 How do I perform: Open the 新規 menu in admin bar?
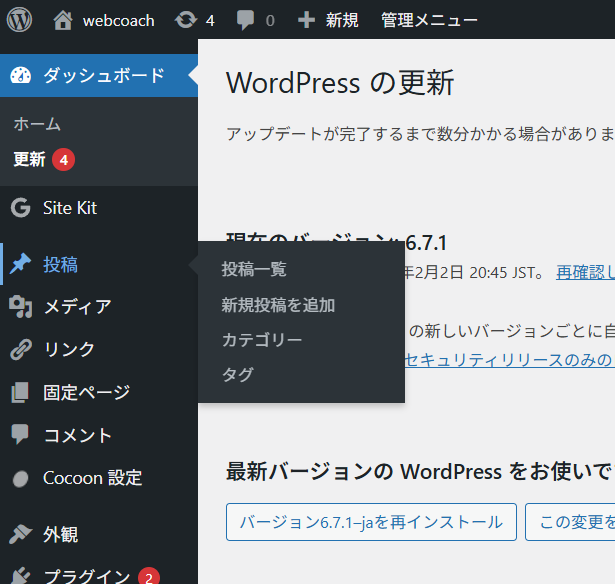[x=342, y=20]
